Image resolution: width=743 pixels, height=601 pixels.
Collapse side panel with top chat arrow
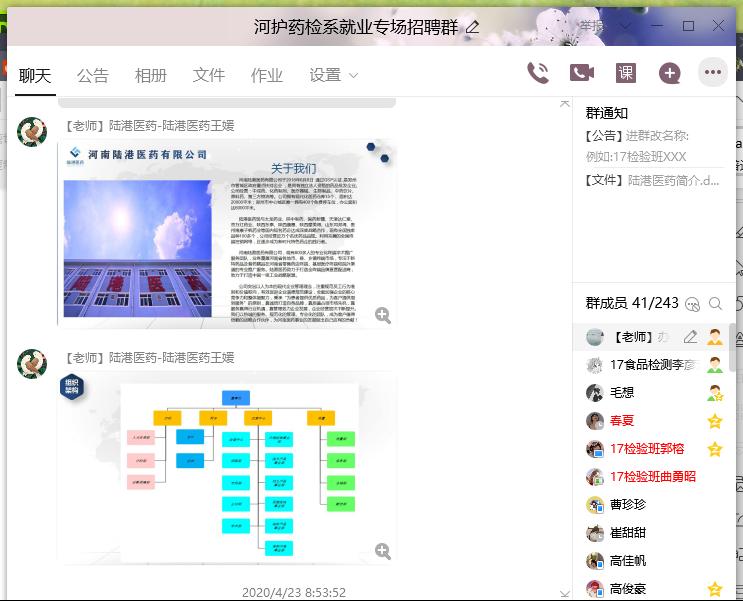pos(564,104)
